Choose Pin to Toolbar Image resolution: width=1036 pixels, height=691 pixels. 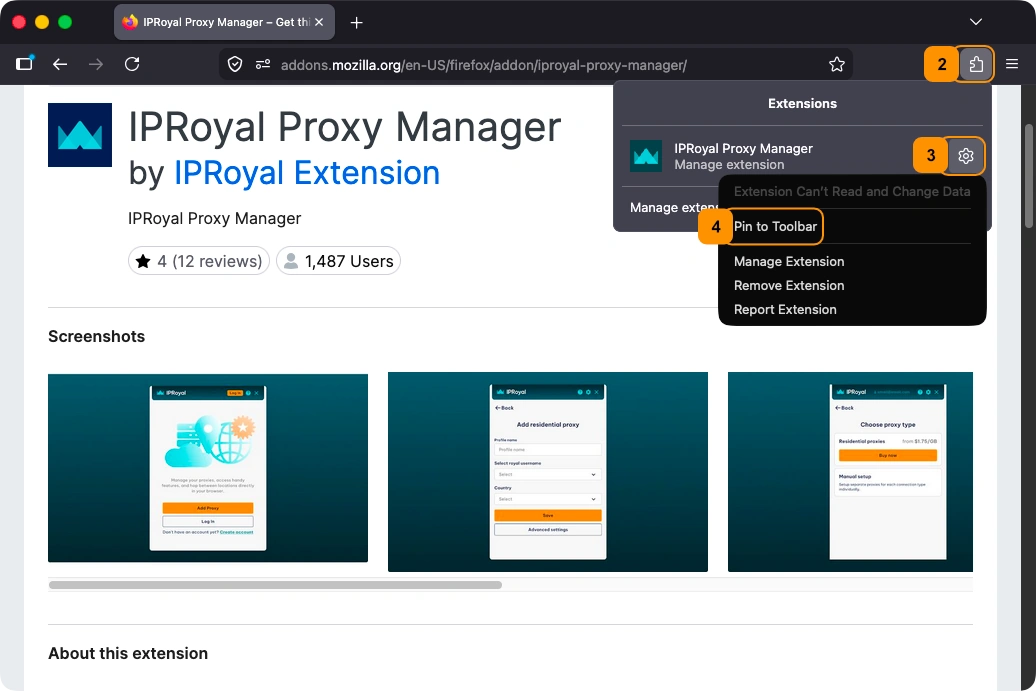(x=775, y=227)
